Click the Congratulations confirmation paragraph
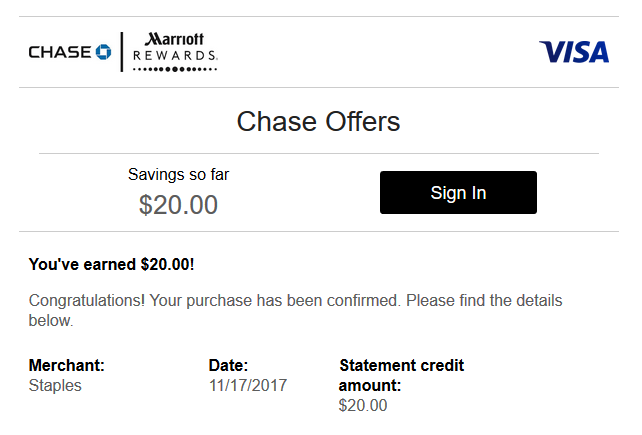Image resolution: width=642 pixels, height=435 pixels. 295,310
